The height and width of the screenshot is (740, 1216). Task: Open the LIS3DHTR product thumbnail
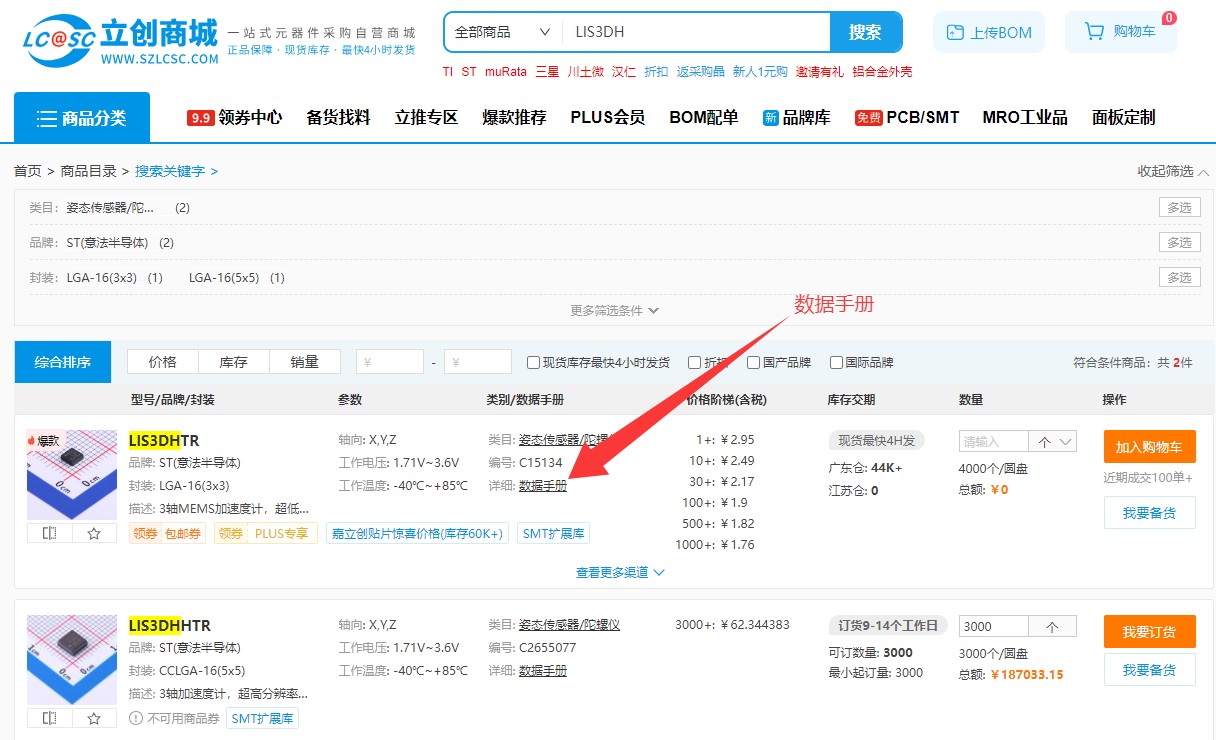click(72, 477)
